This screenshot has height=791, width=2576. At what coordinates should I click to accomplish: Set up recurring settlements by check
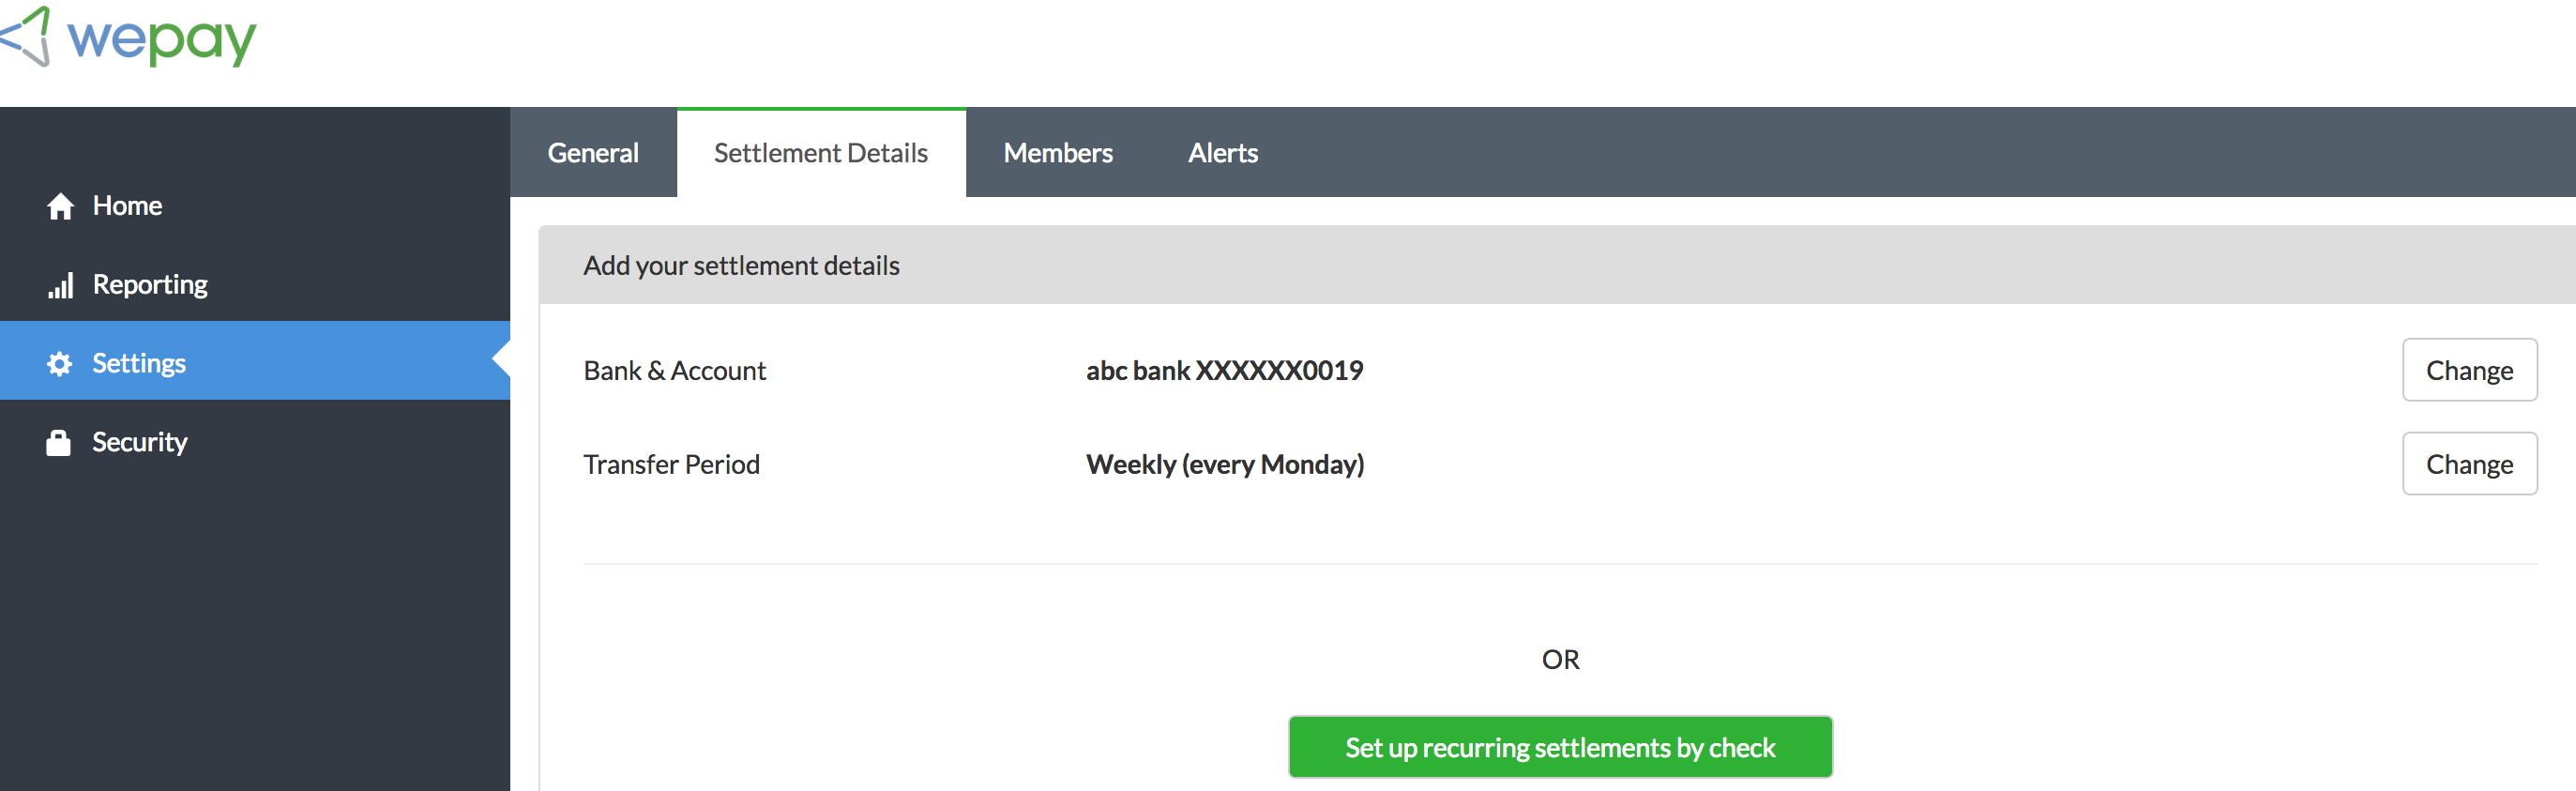point(1560,747)
